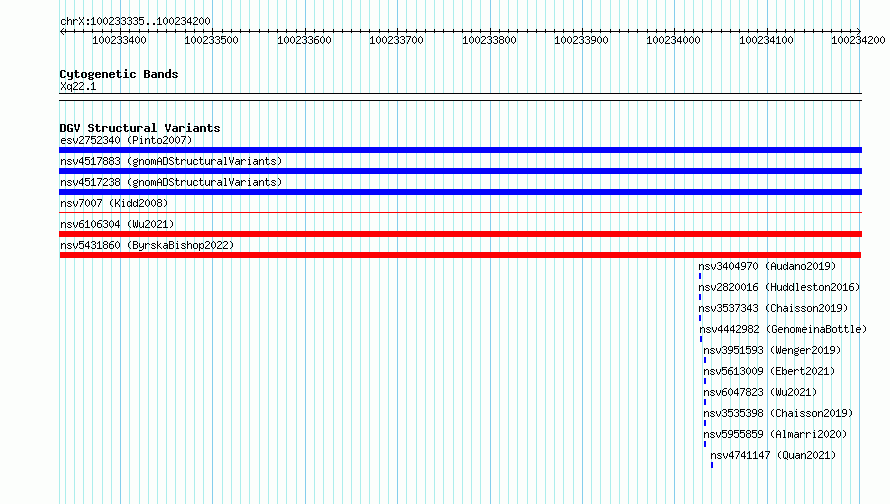Click ruler position 100234100
890x504 pixels.
(766, 40)
